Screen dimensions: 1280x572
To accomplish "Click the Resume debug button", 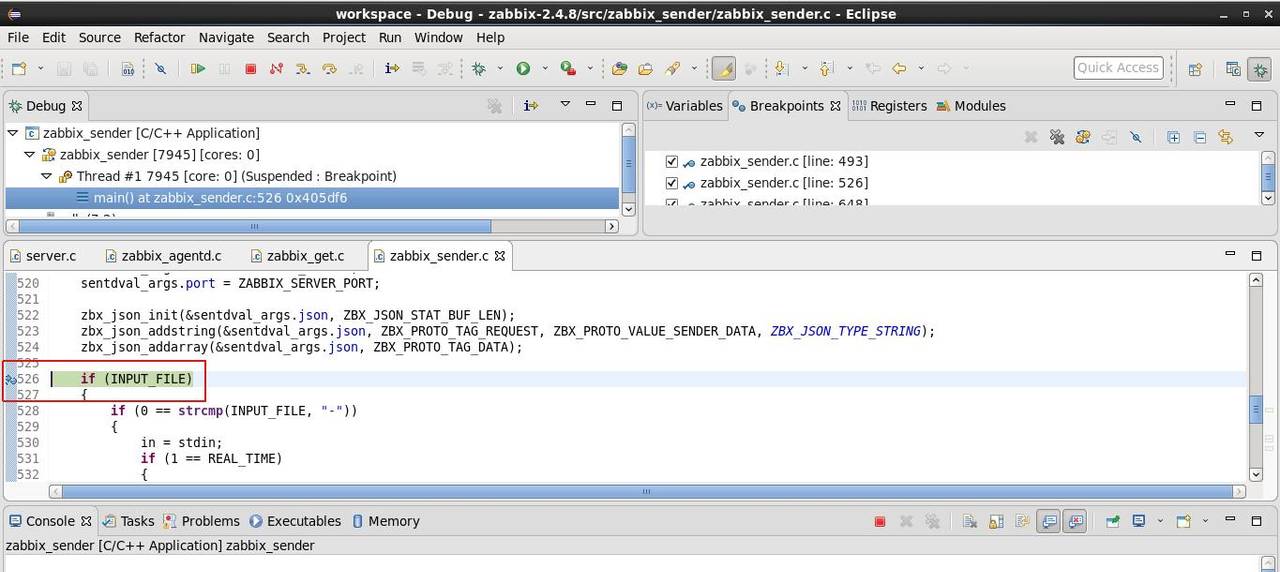I will [198, 69].
